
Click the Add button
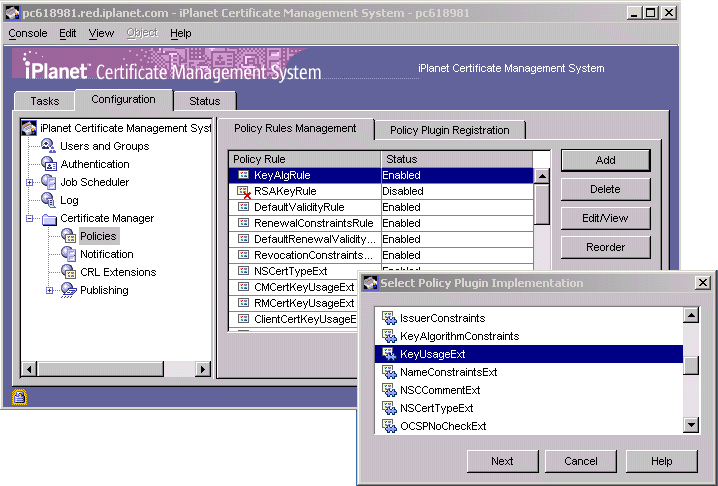605,160
